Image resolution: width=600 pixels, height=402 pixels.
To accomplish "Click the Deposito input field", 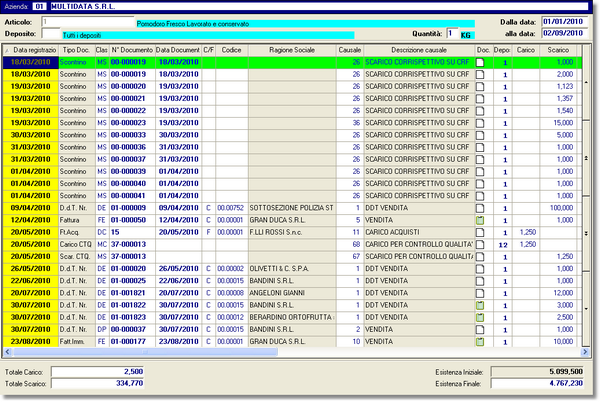I will pos(51,34).
